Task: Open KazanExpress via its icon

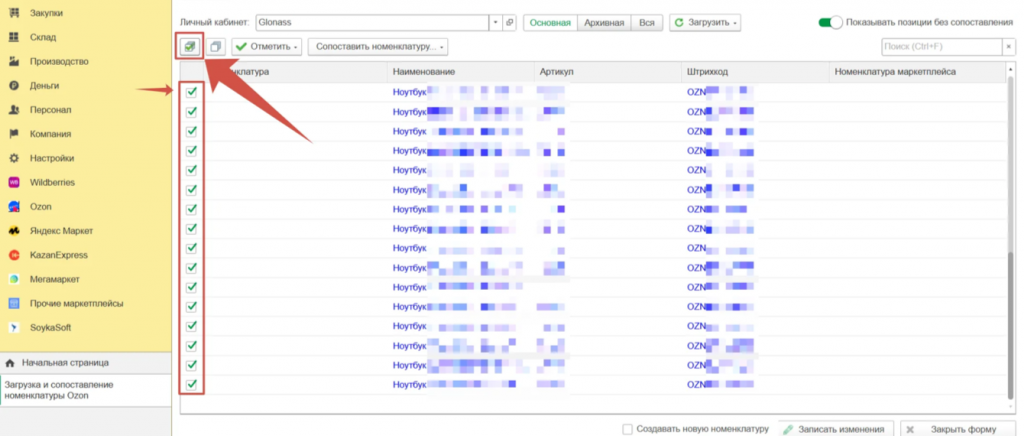Action: click(14, 255)
